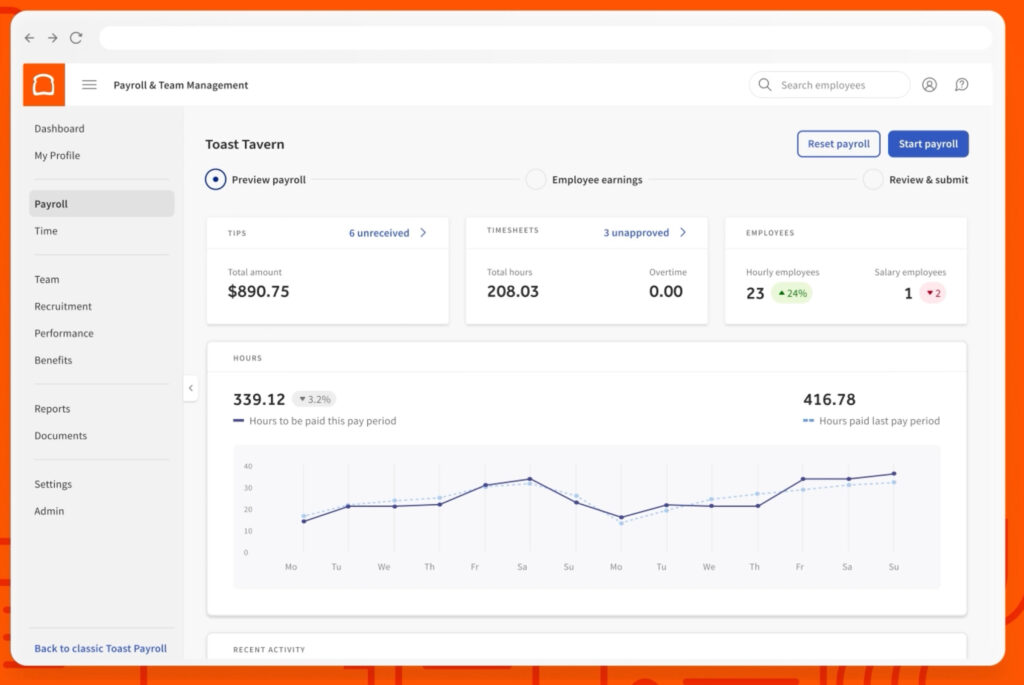Click the browser forward arrow

tap(53, 38)
